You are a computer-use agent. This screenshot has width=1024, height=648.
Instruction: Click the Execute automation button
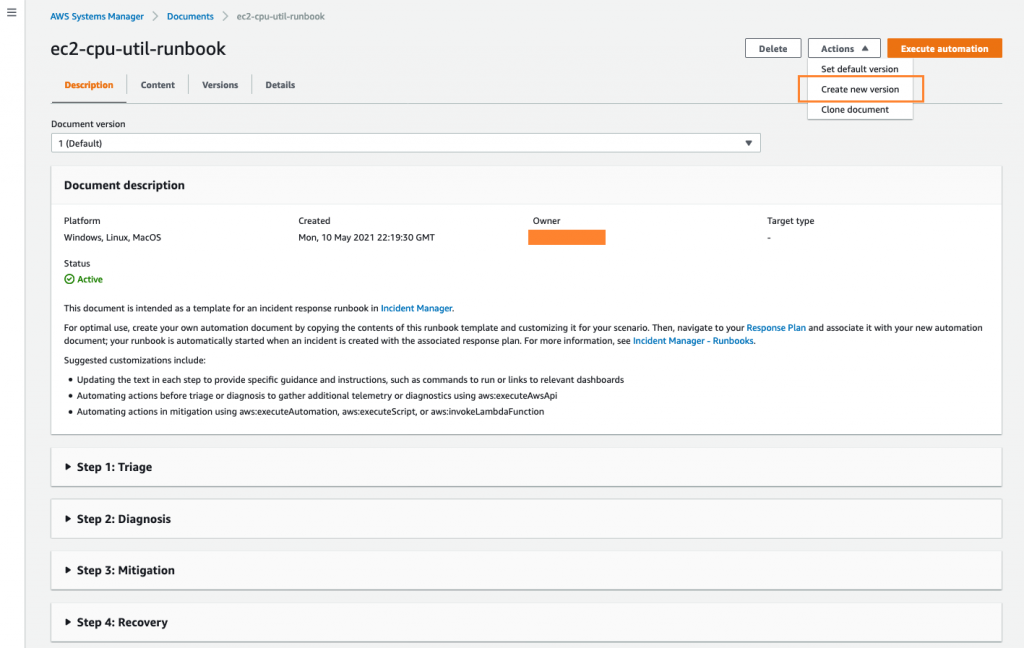943,47
